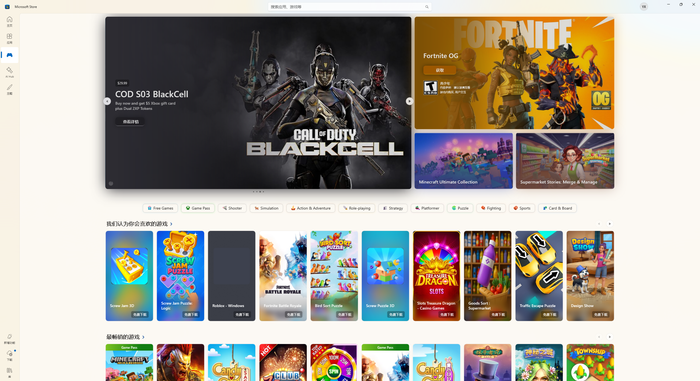This screenshot has height=381, width=700.
Task: Open the Bird Sort Puzzle card
Action: [334, 276]
